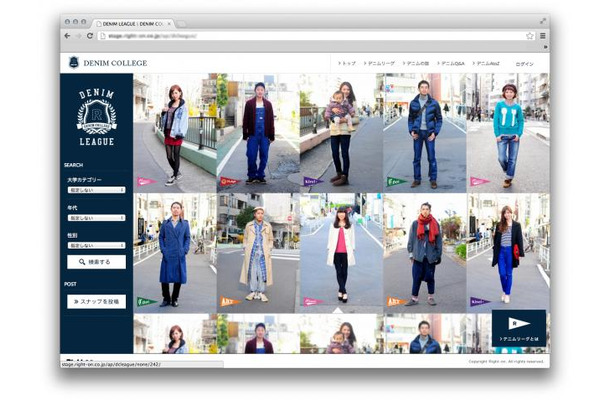This screenshot has width=610, height=400.
Task: Open the man with the red scarf snapshot
Action: [425, 253]
